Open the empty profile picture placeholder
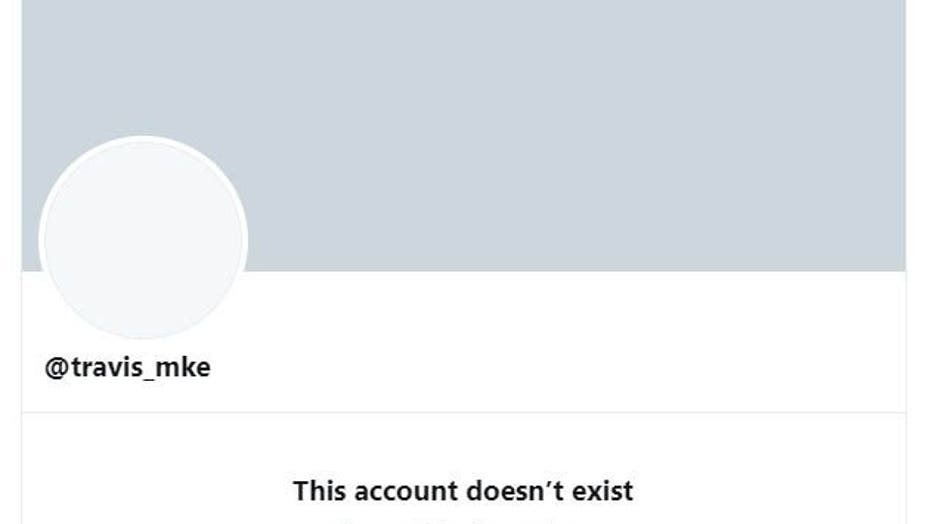 click(x=143, y=238)
